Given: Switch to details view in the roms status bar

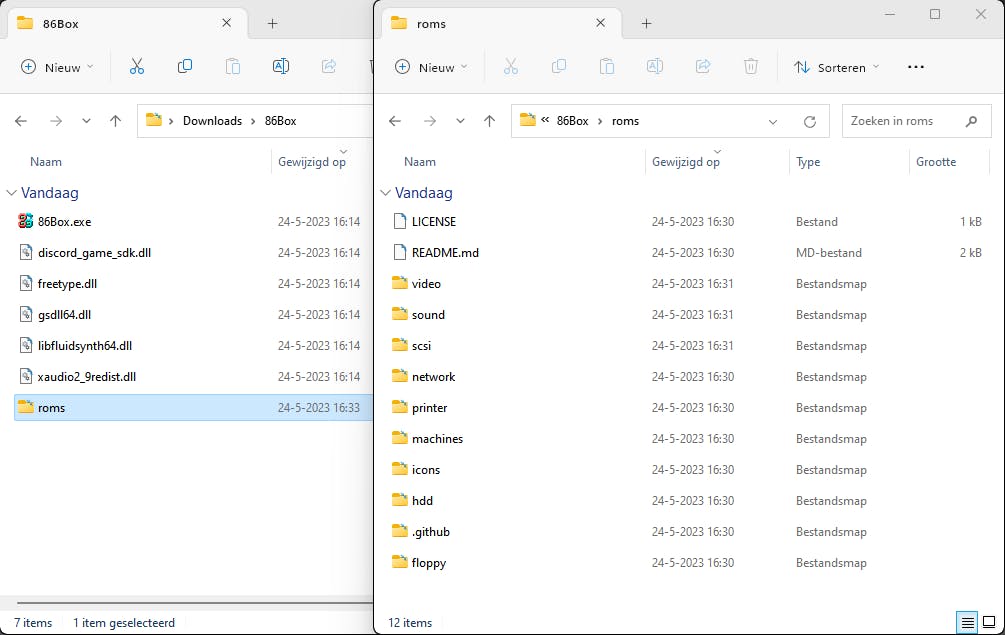Looking at the screenshot, I should 967,622.
